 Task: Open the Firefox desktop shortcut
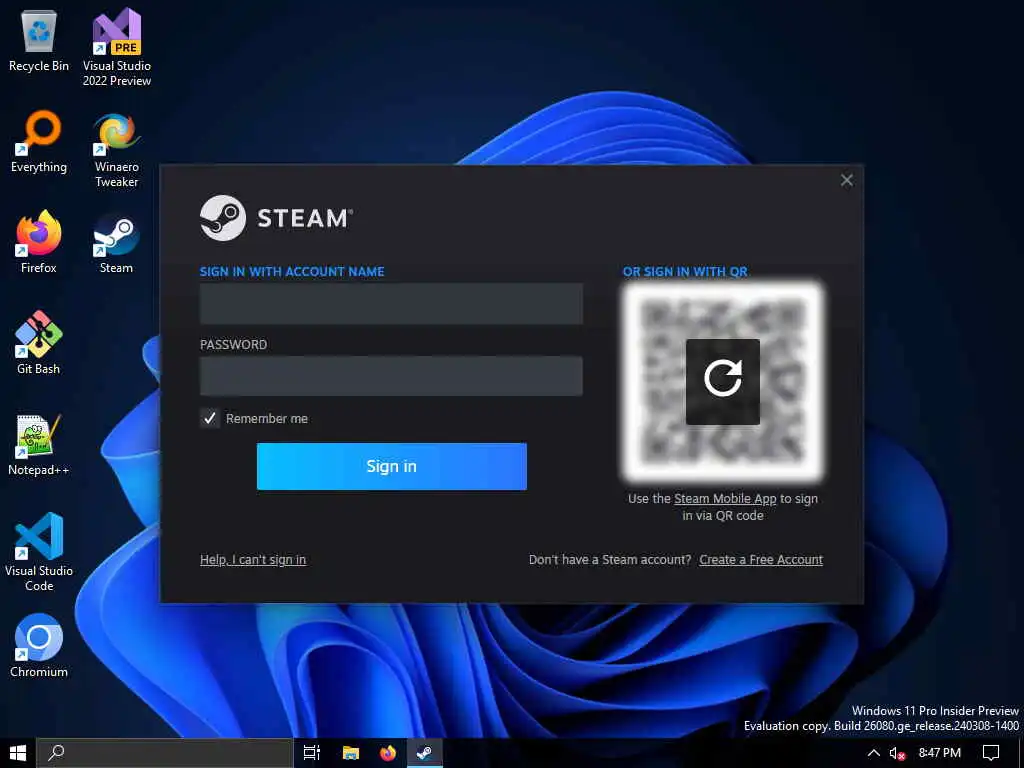click(39, 242)
